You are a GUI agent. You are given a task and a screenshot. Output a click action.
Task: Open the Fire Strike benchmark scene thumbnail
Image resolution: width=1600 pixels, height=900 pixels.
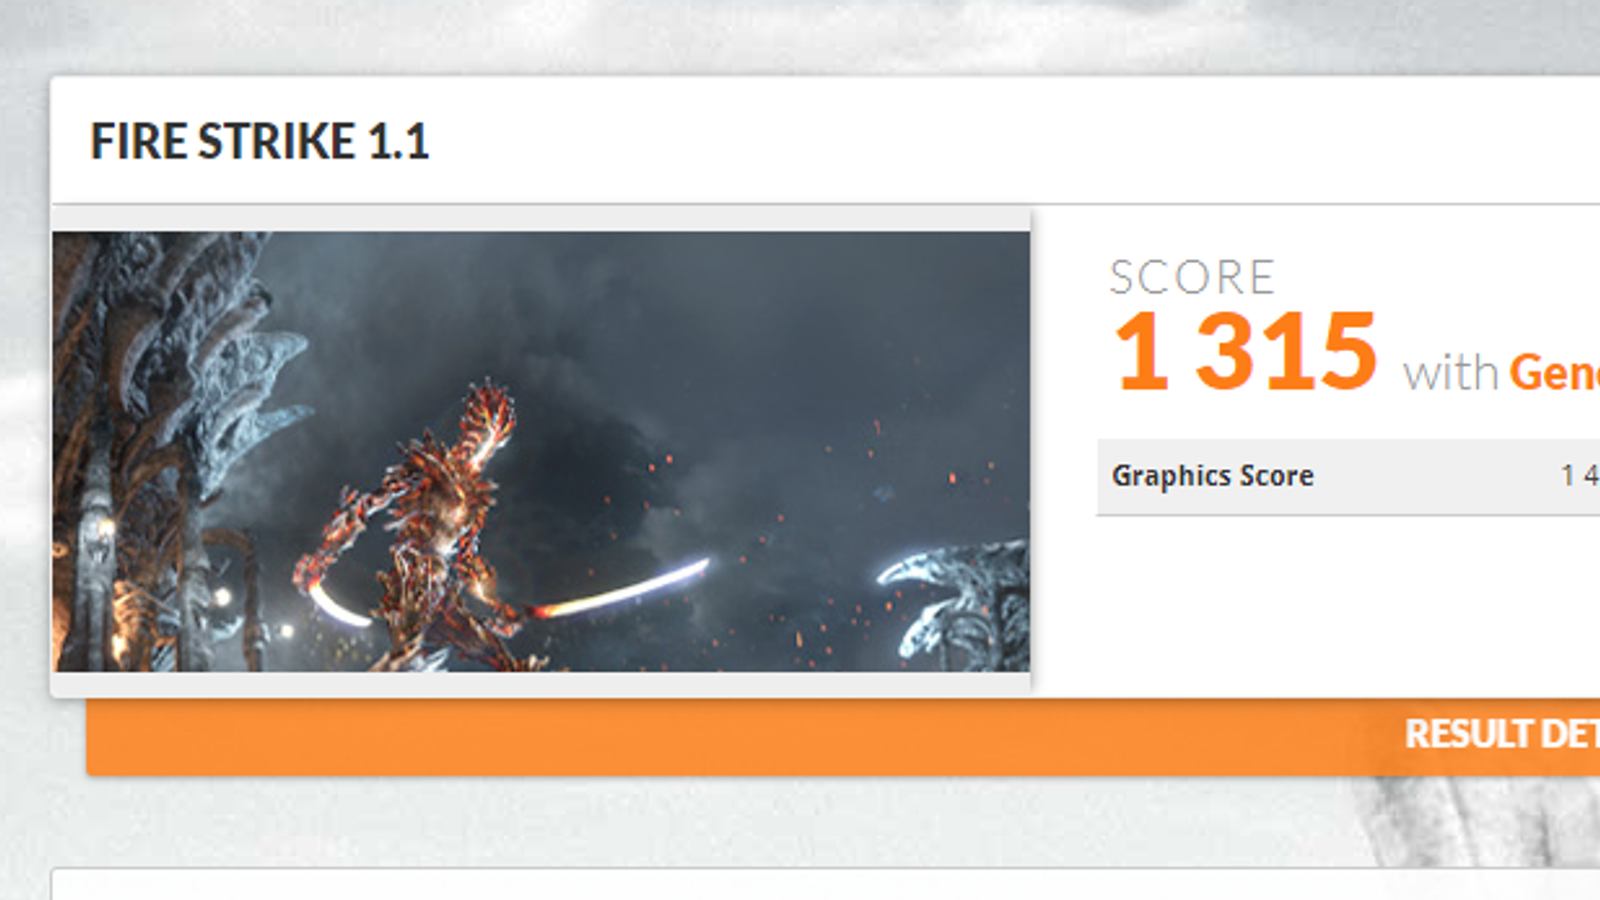[x=541, y=451]
